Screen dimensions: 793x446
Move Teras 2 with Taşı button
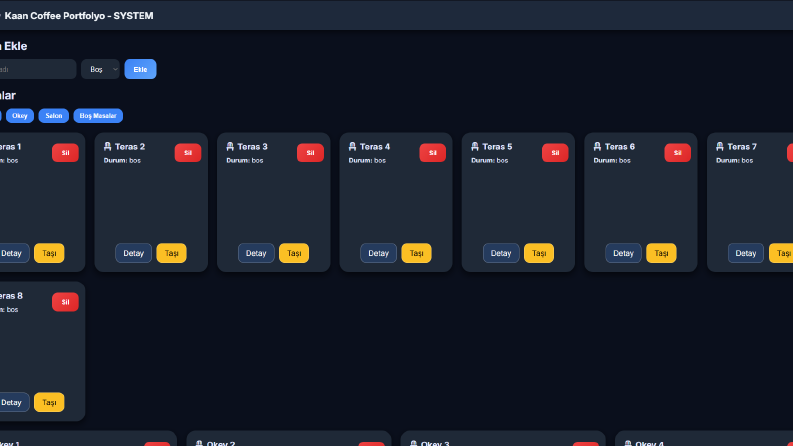(x=171, y=253)
